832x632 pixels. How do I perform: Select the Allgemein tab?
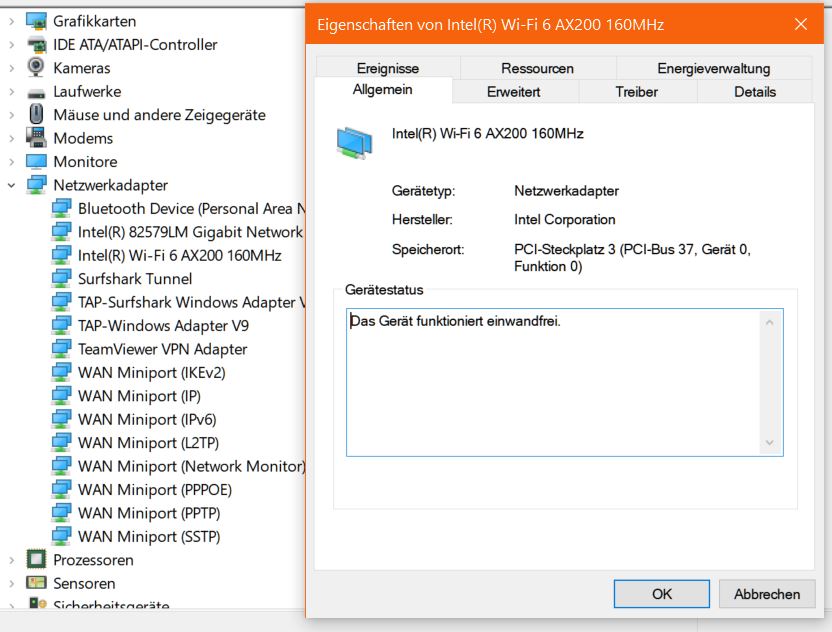(x=383, y=90)
